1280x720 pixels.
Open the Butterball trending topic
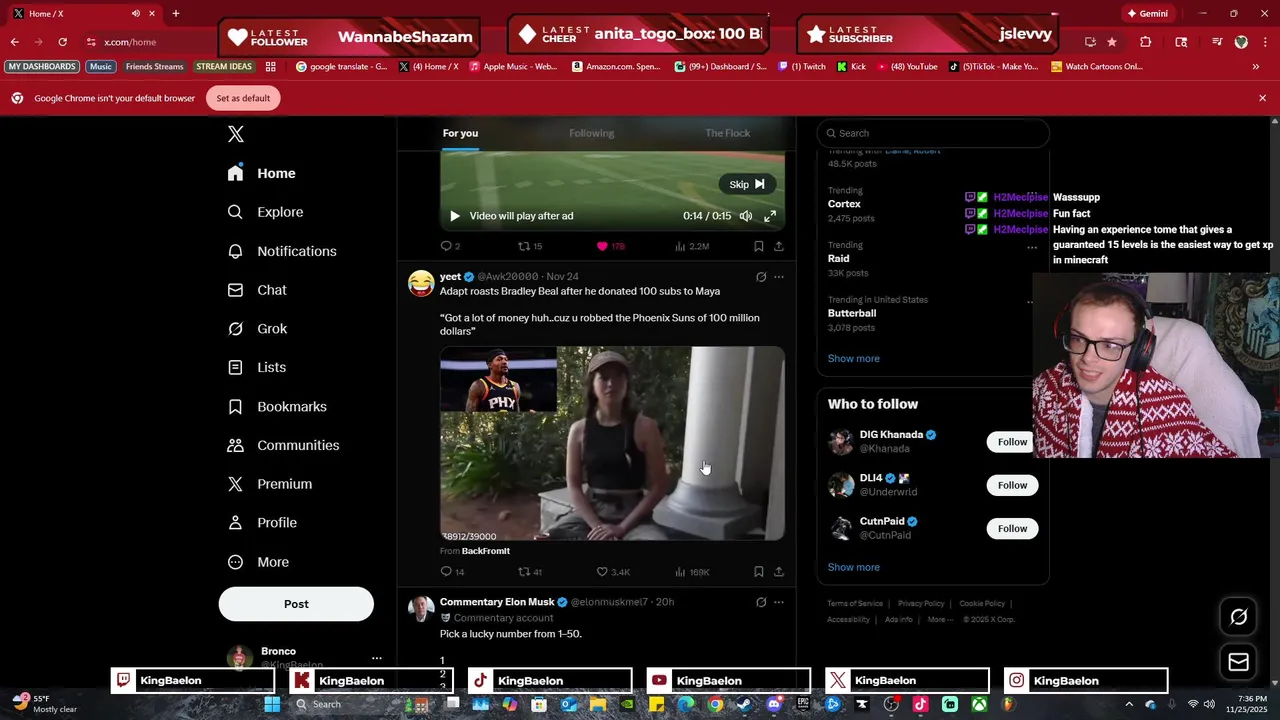pyautogui.click(x=852, y=313)
